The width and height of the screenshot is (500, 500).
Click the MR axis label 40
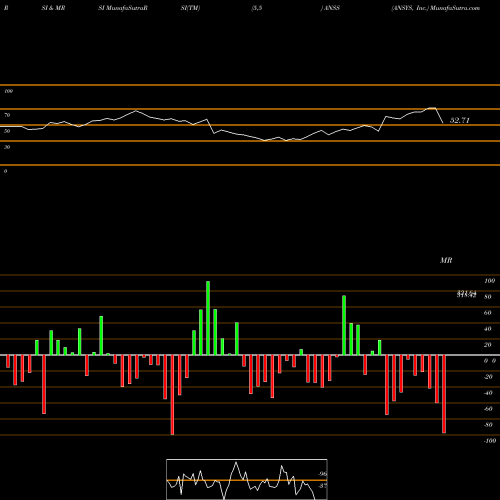[487, 329]
